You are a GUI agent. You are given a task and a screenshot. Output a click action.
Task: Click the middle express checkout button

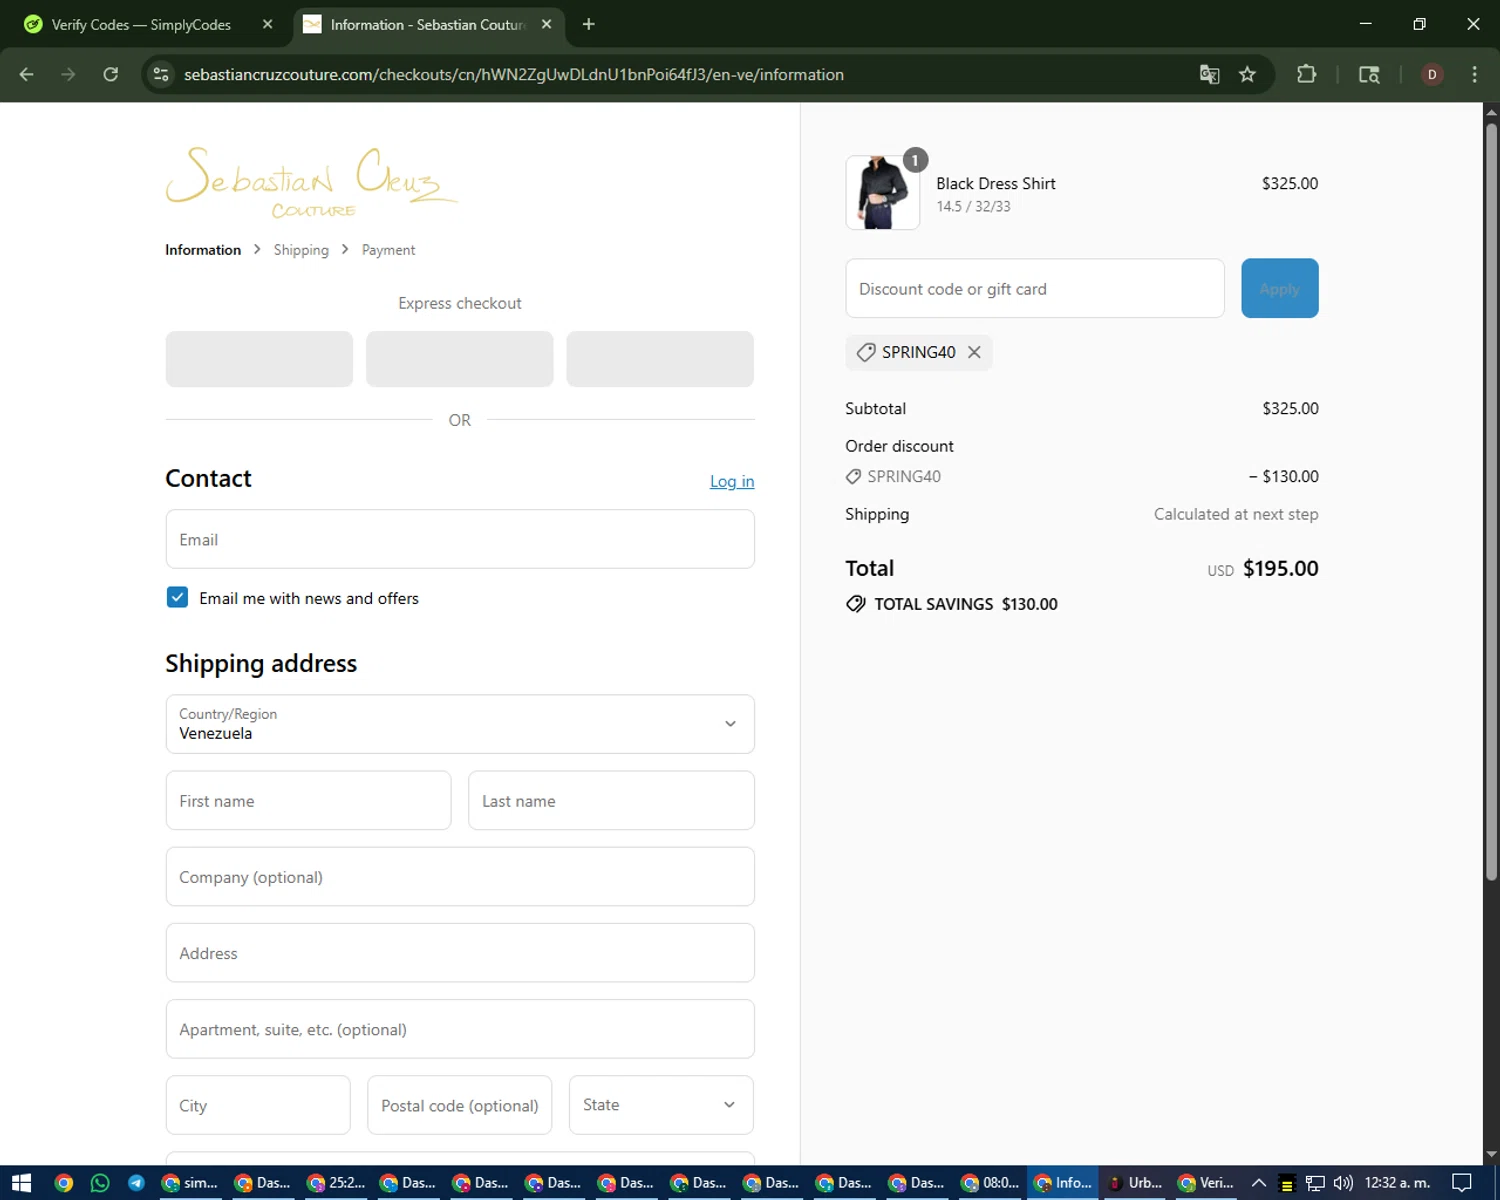460,359
